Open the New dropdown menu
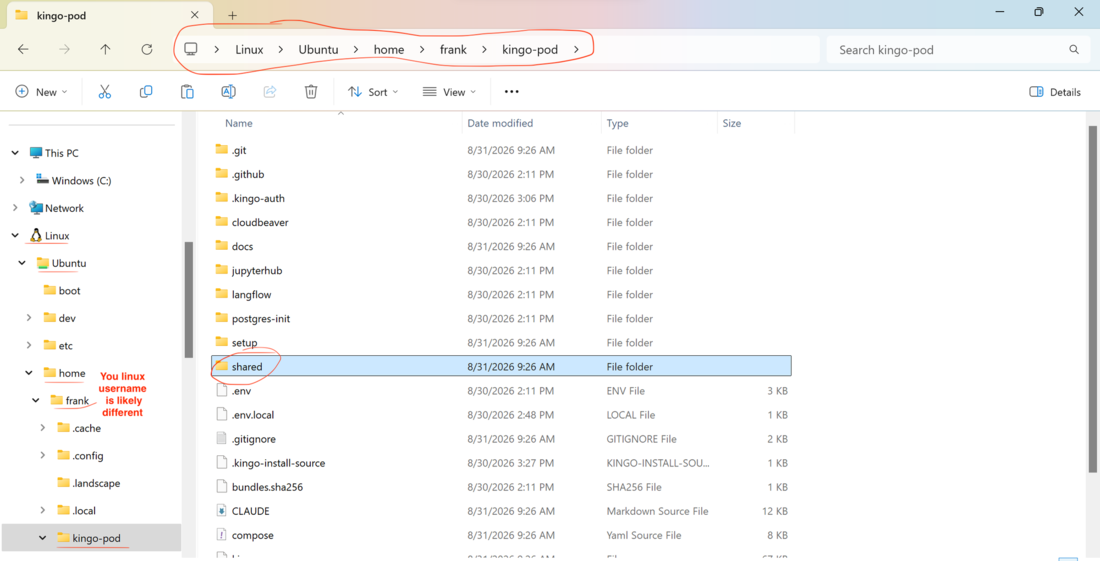 pyautogui.click(x=41, y=92)
